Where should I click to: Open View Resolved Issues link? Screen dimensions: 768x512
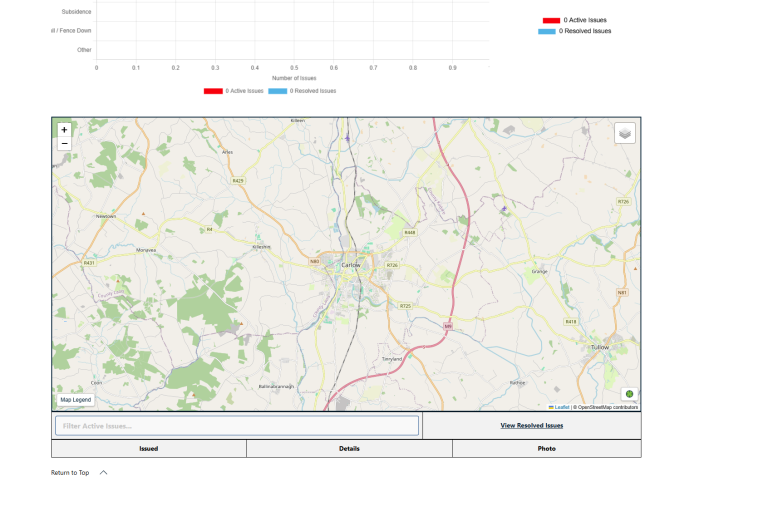tap(531, 426)
